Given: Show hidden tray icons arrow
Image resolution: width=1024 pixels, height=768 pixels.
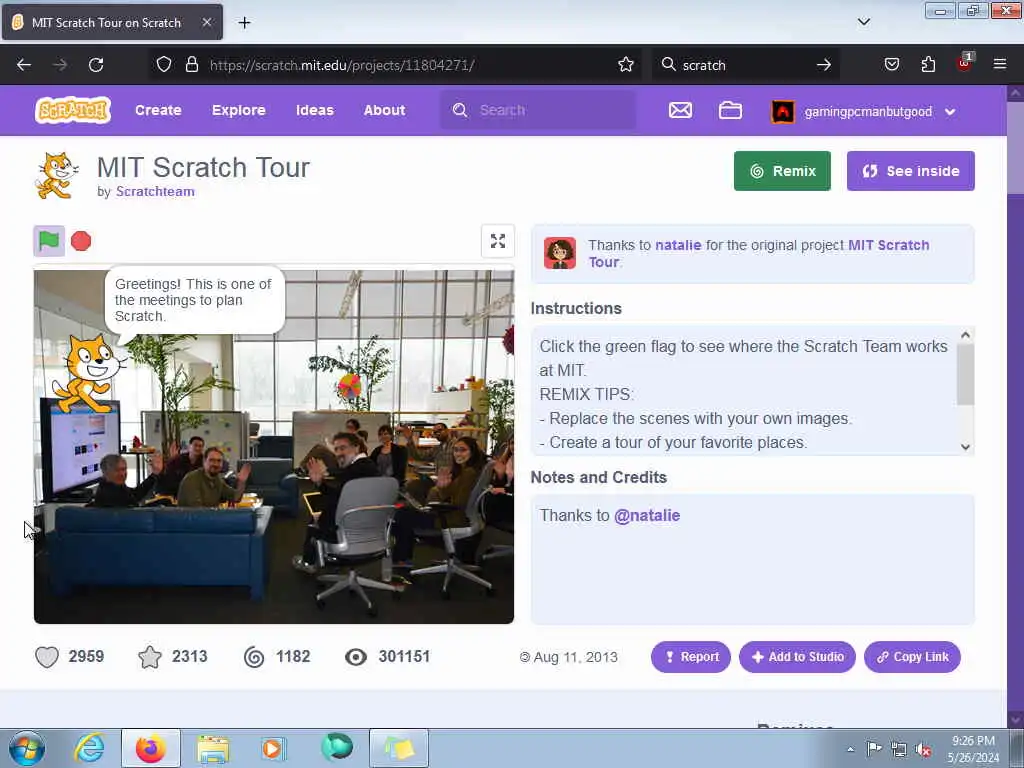Looking at the screenshot, I should click(850, 749).
